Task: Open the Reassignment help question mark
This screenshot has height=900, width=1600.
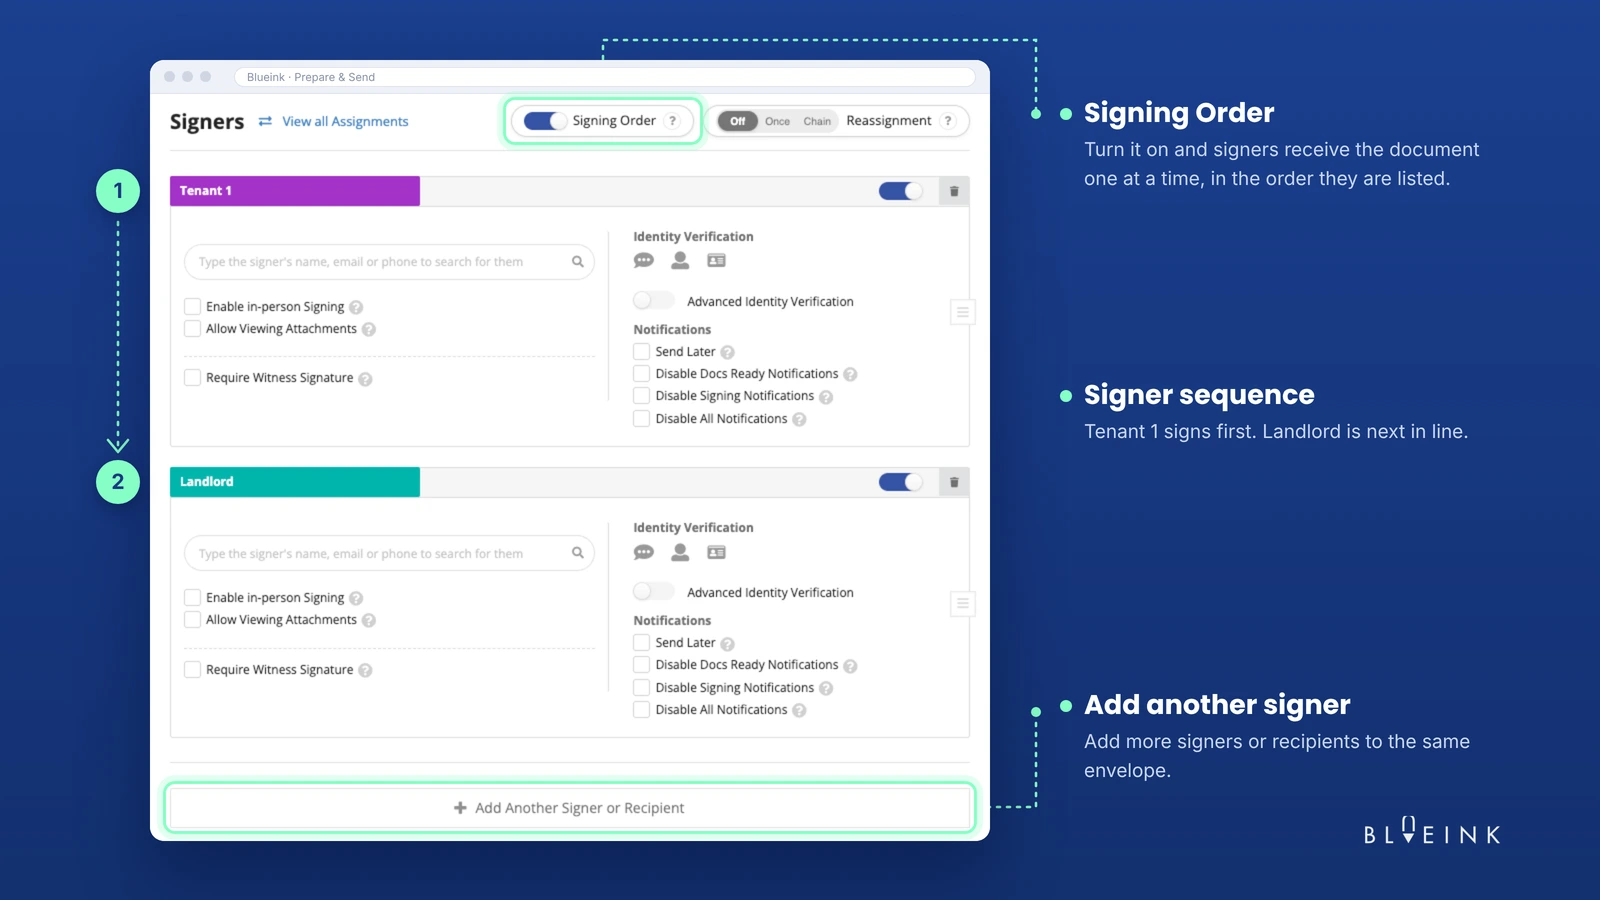Action: 948,121
